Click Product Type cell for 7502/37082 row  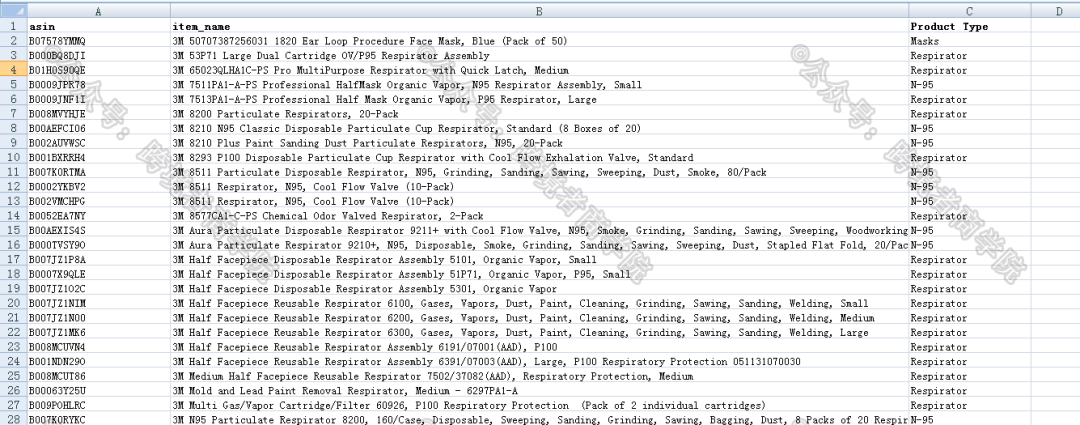[970, 376]
